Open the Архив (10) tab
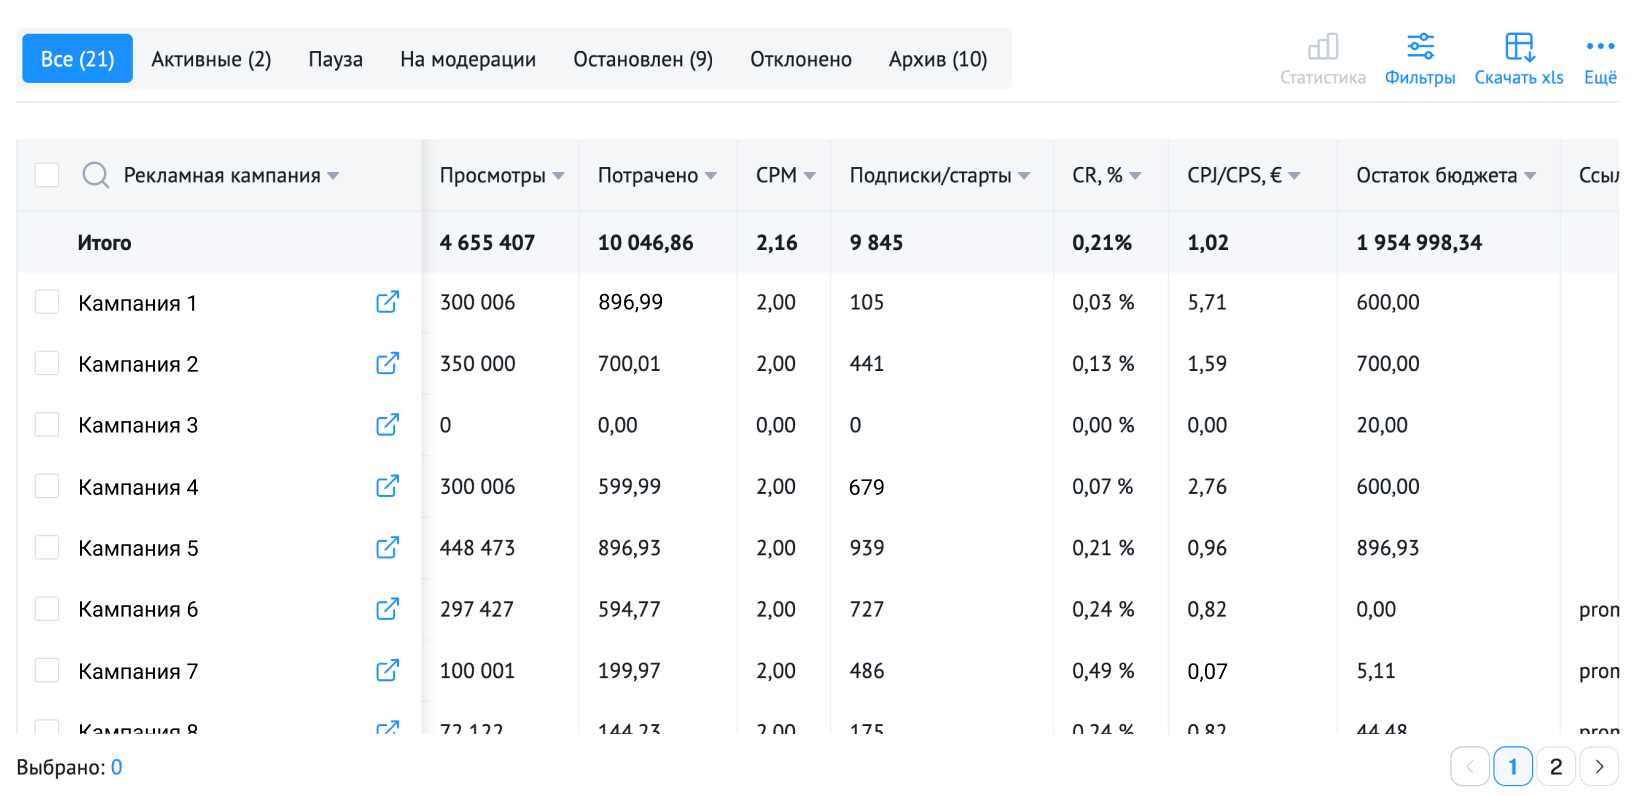Viewport: 1644px width, 796px height. (938, 59)
